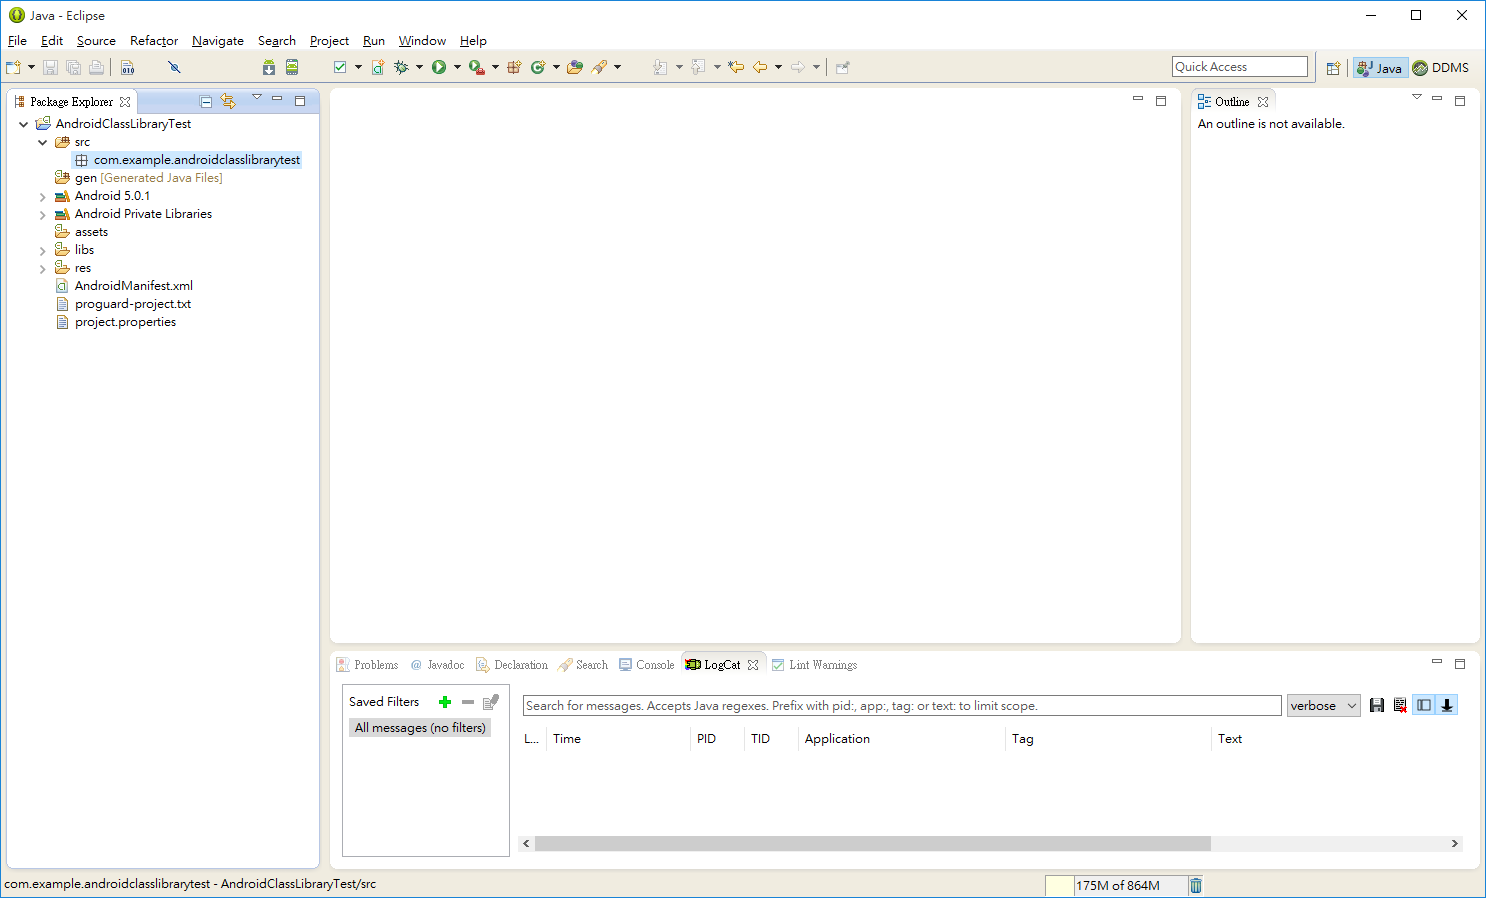Switch to the DDMS perspective
Viewport: 1486px width, 898px height.
1441,68
